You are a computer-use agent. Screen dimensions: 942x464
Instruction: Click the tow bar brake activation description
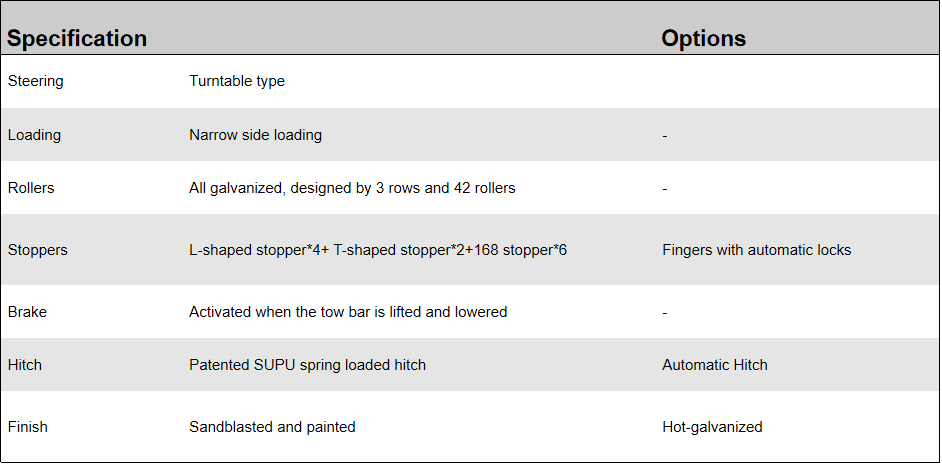[x=348, y=312]
